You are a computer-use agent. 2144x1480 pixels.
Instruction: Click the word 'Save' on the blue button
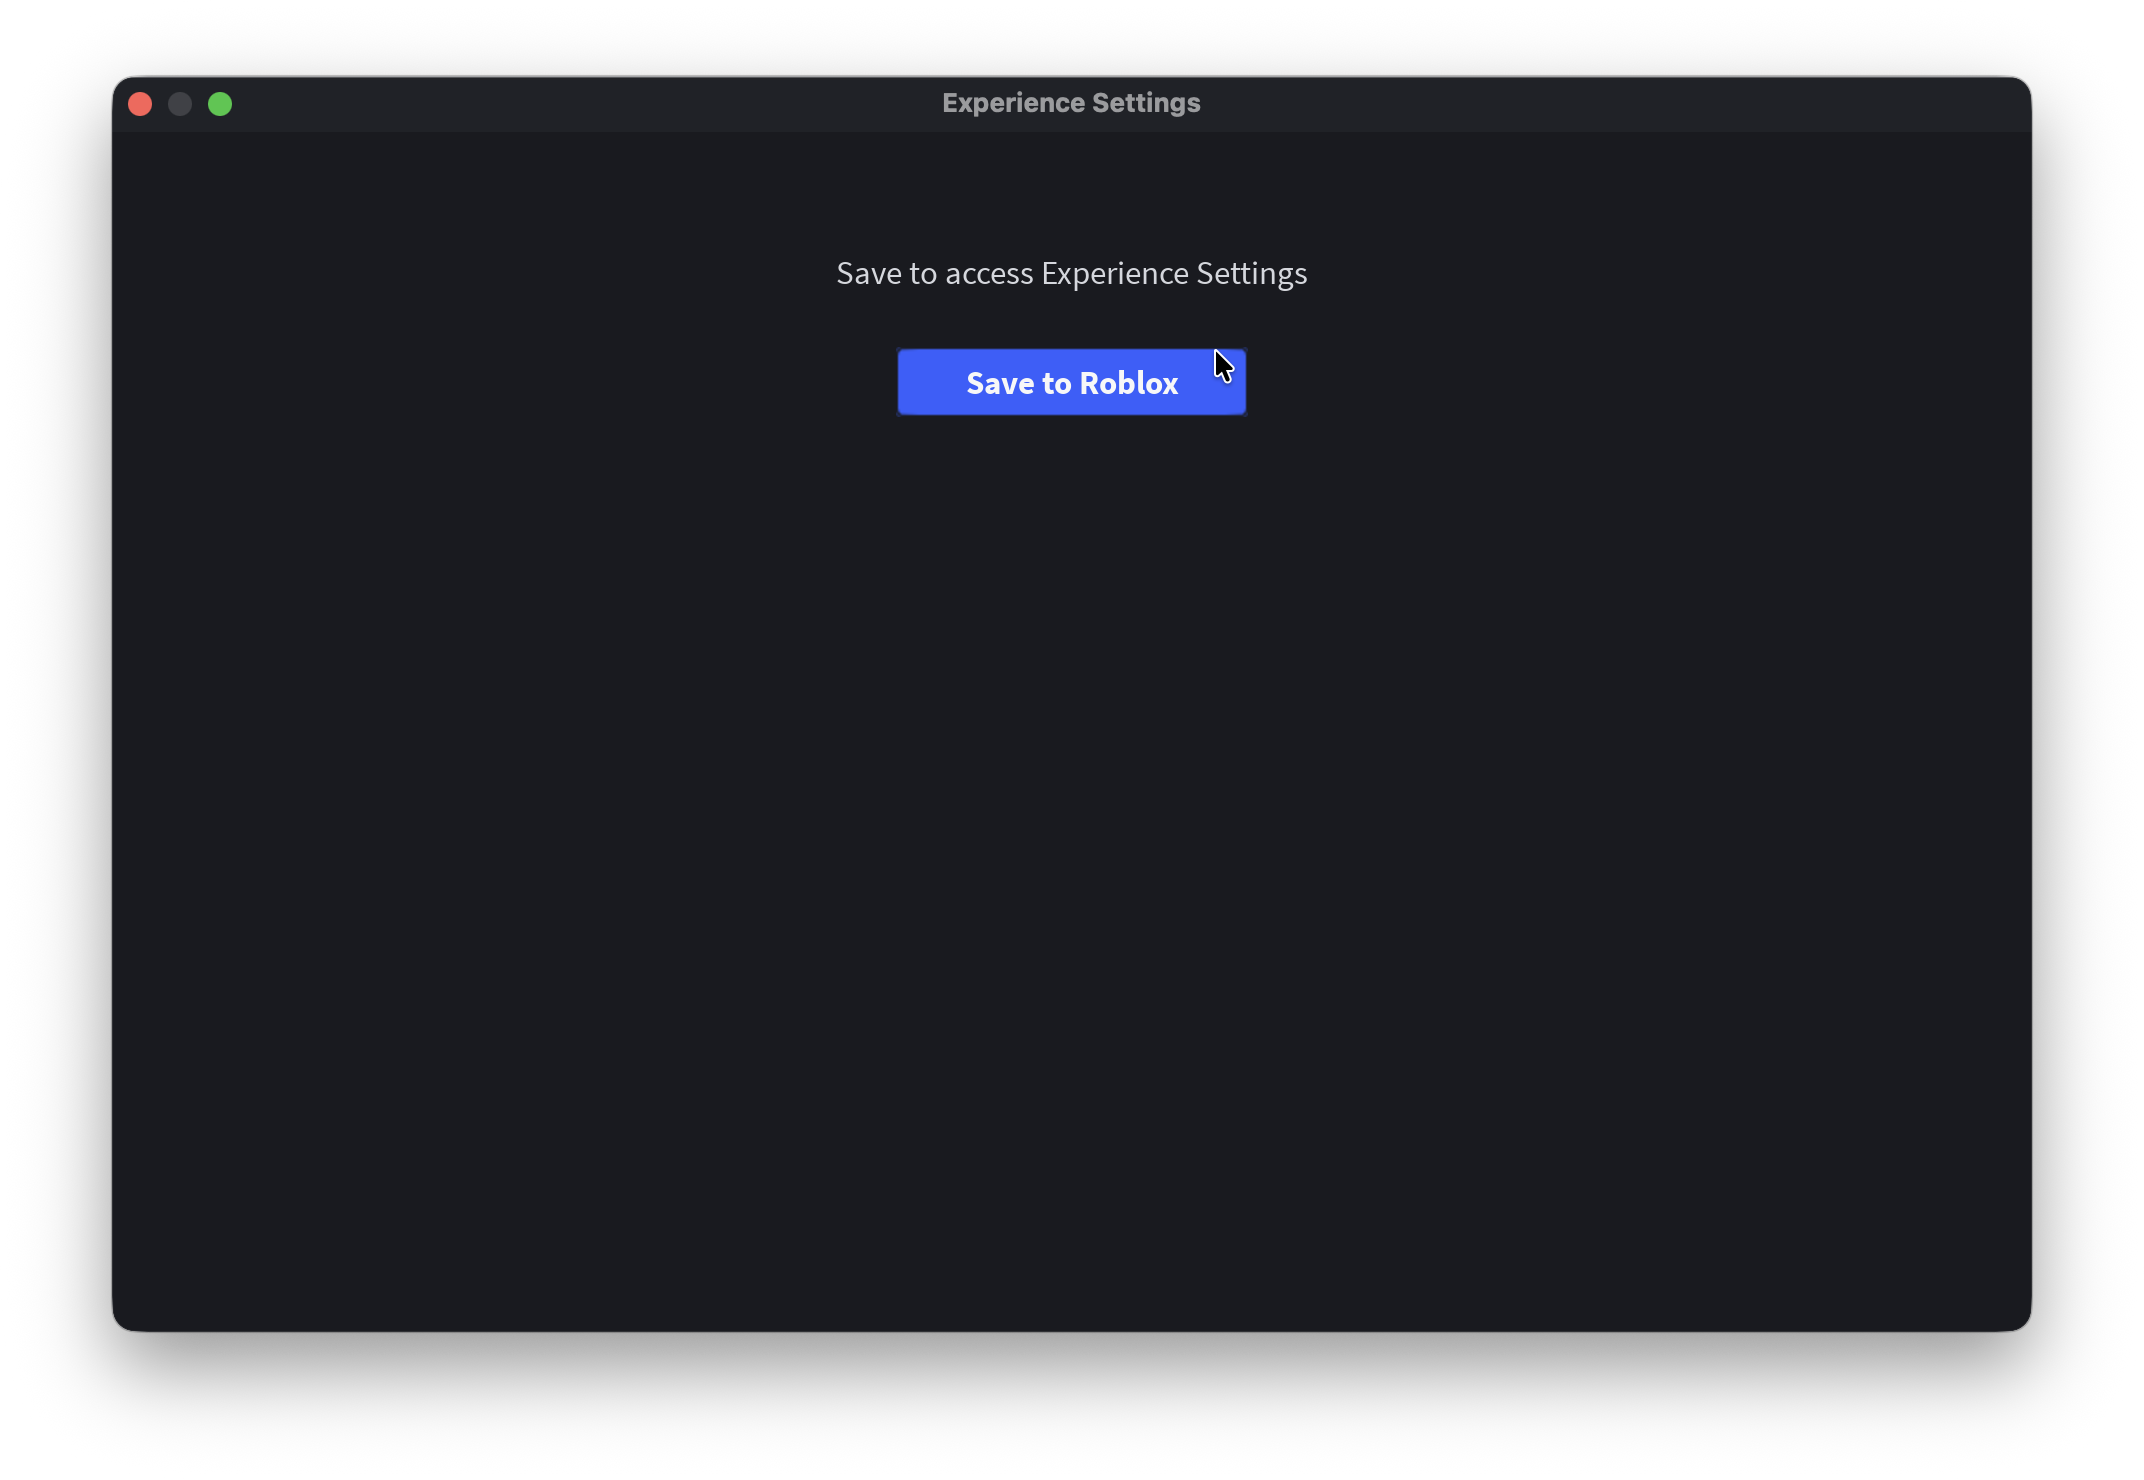[1000, 383]
